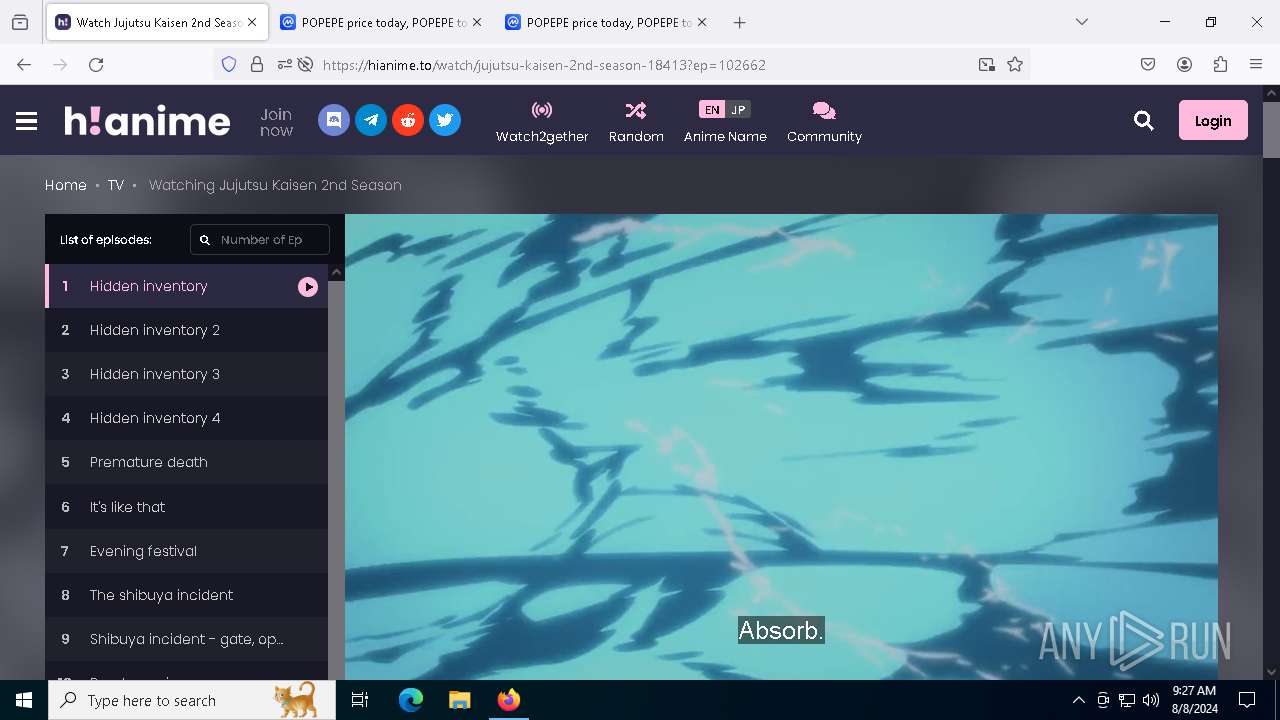This screenshot has height=720, width=1280.
Task: Open the Community page
Action: coord(824,122)
